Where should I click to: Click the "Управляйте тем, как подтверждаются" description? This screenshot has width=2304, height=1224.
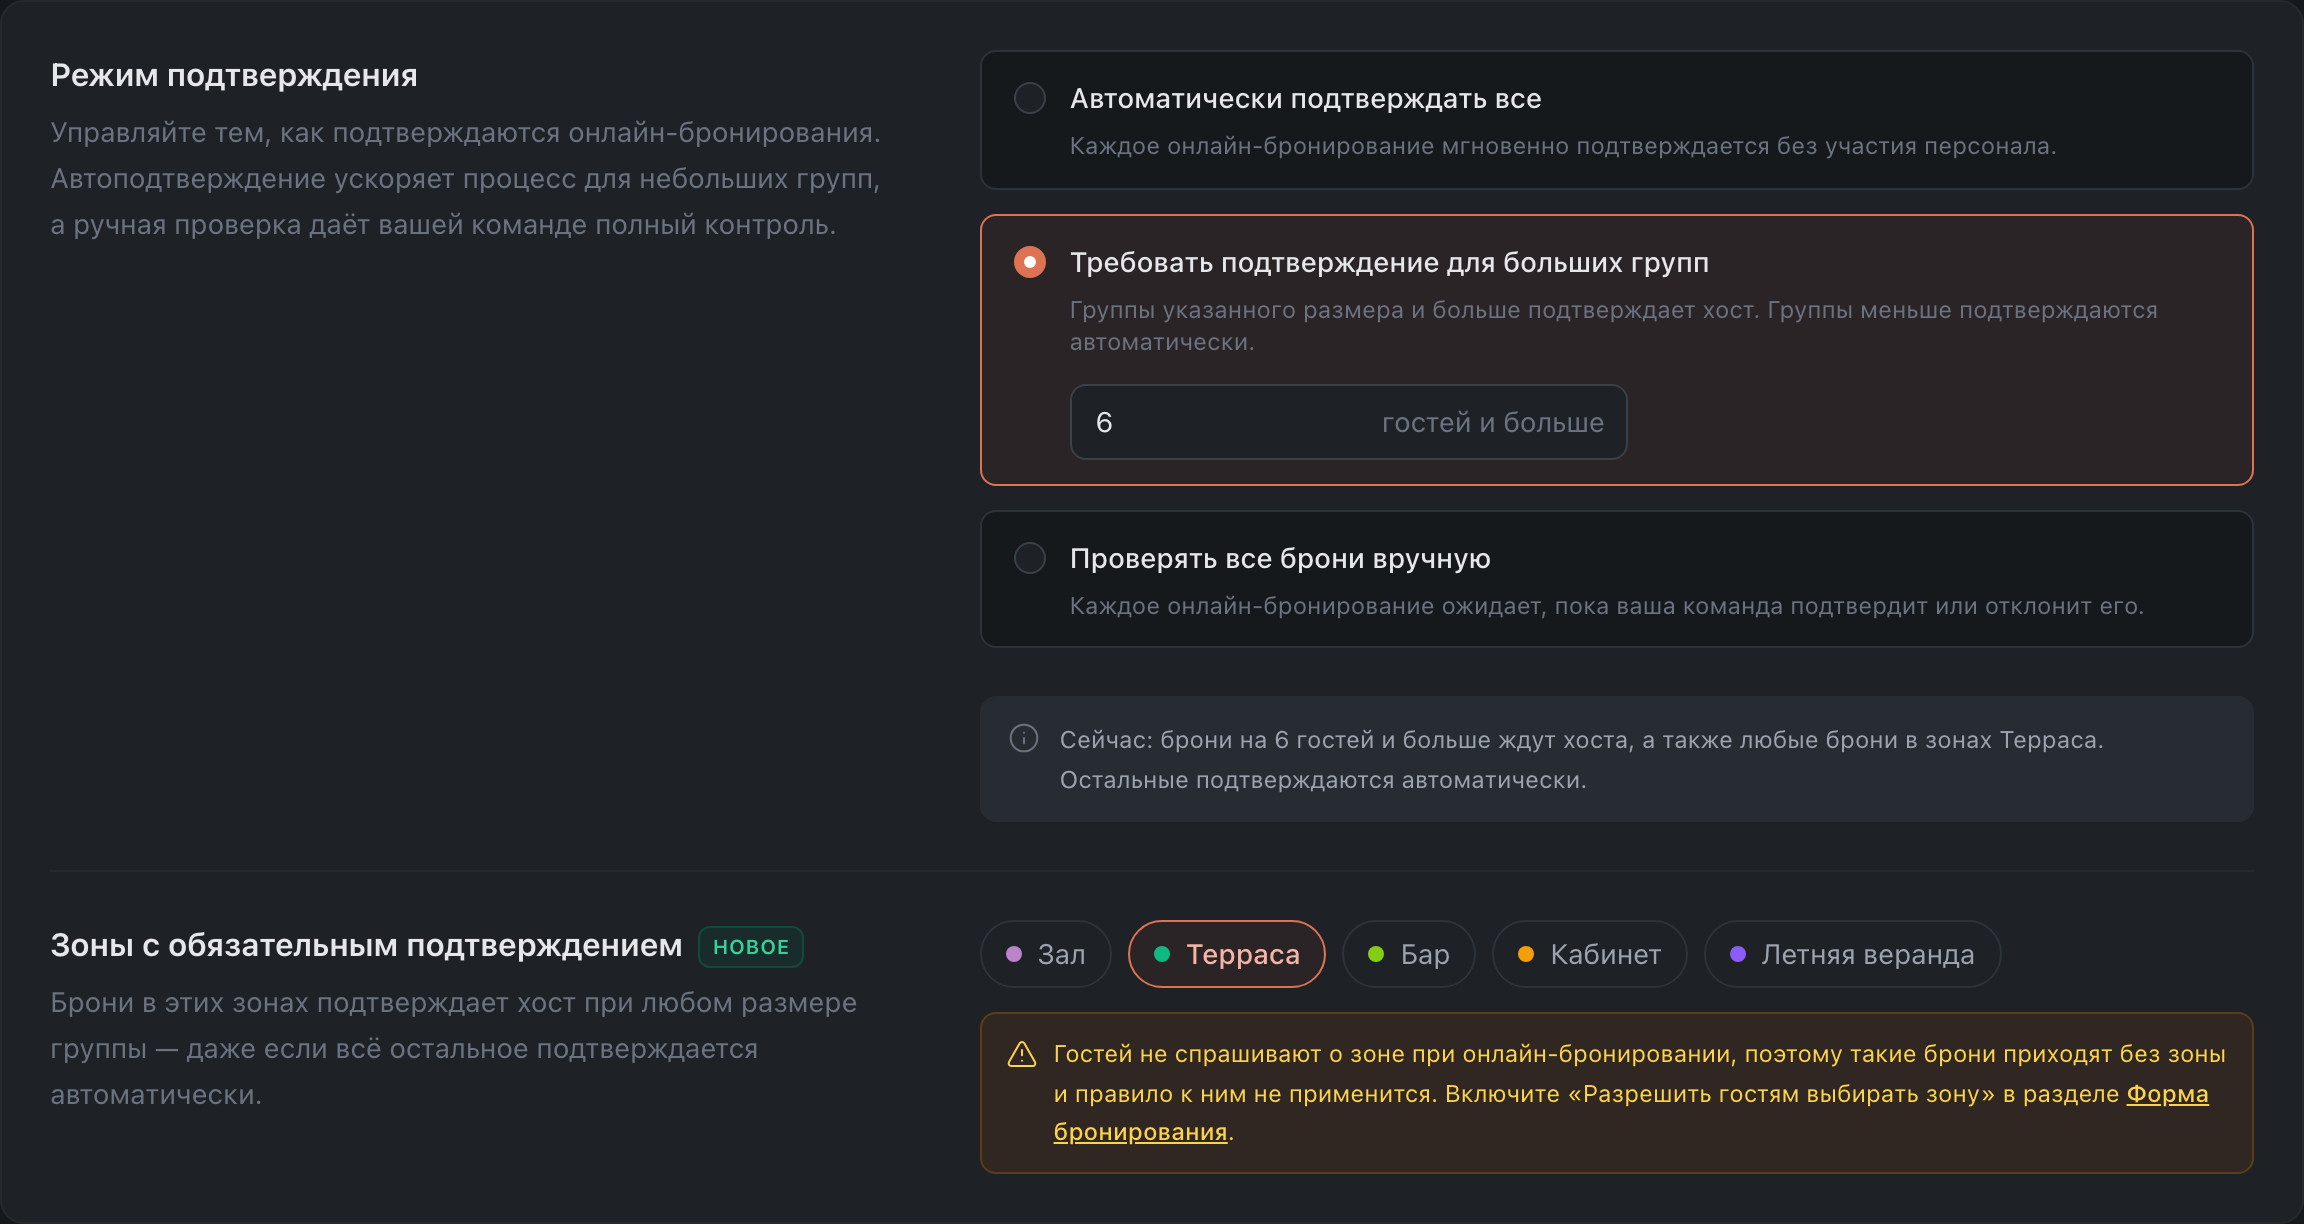[466, 179]
